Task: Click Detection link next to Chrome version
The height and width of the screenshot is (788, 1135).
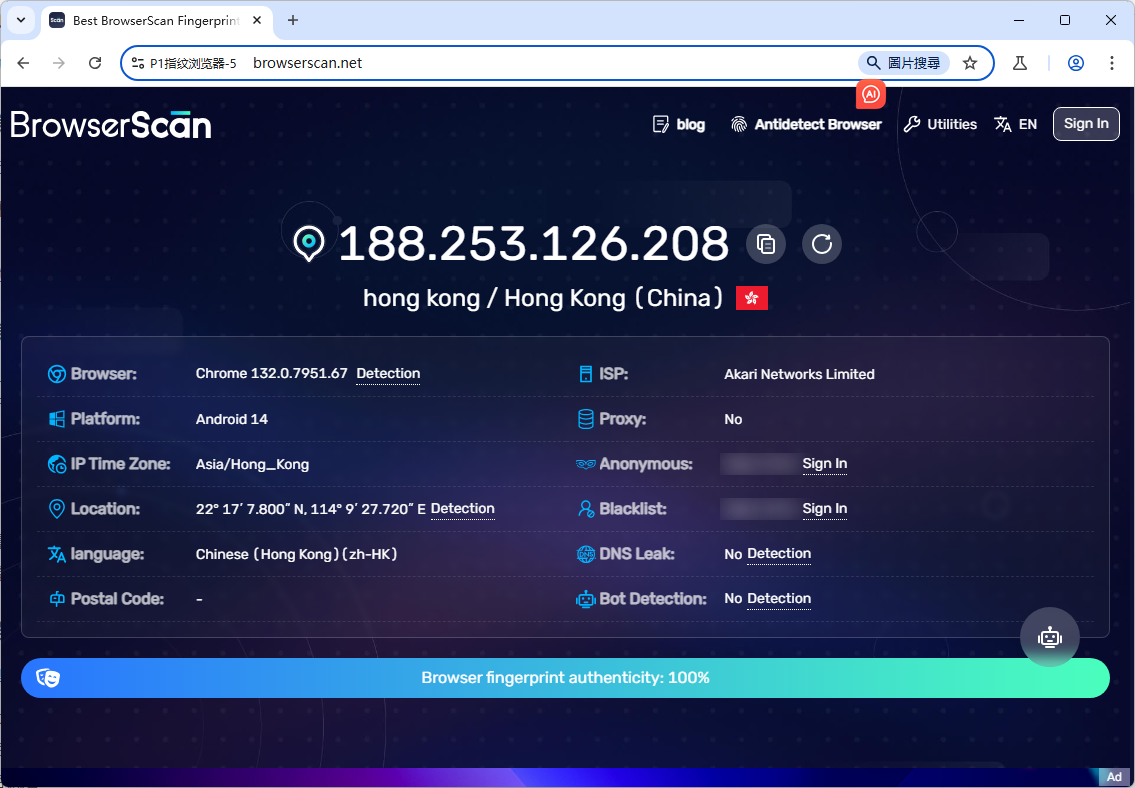Action: [x=388, y=373]
